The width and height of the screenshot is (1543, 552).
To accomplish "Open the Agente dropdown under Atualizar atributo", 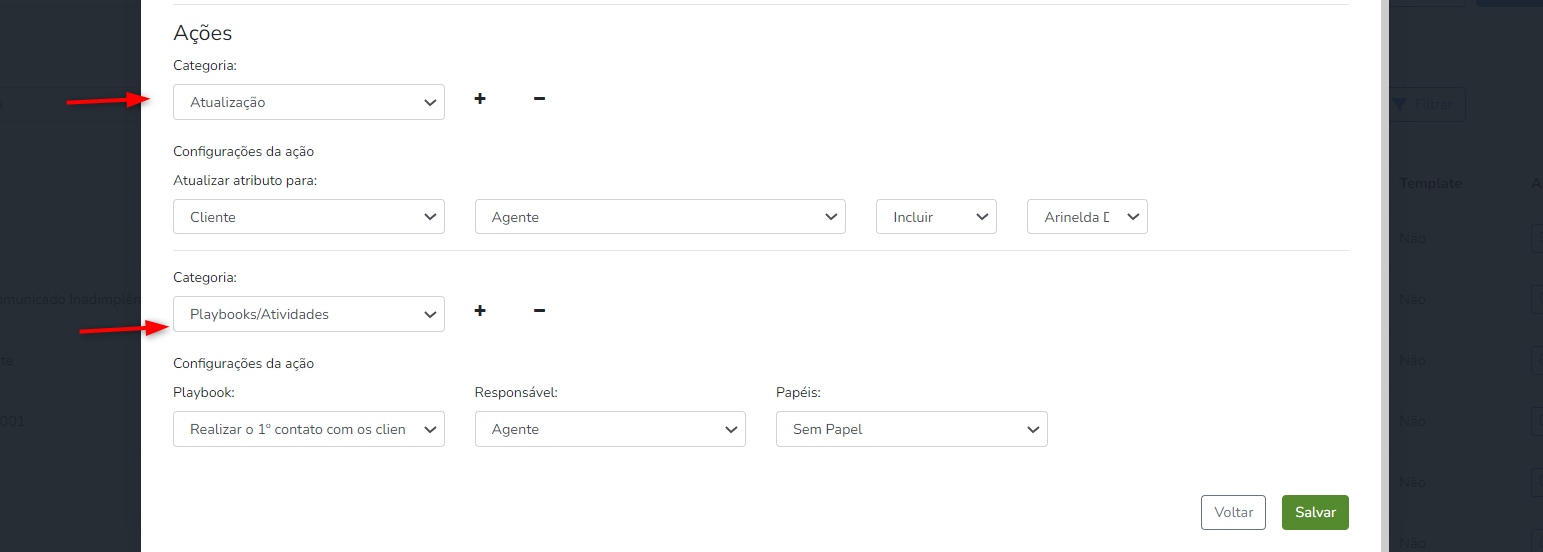I will [x=660, y=217].
